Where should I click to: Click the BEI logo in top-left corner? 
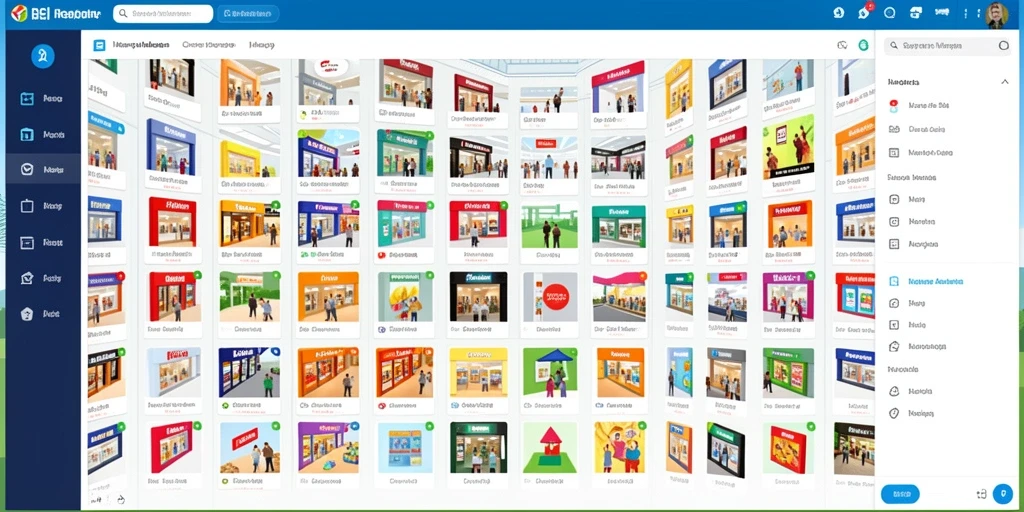pos(19,13)
